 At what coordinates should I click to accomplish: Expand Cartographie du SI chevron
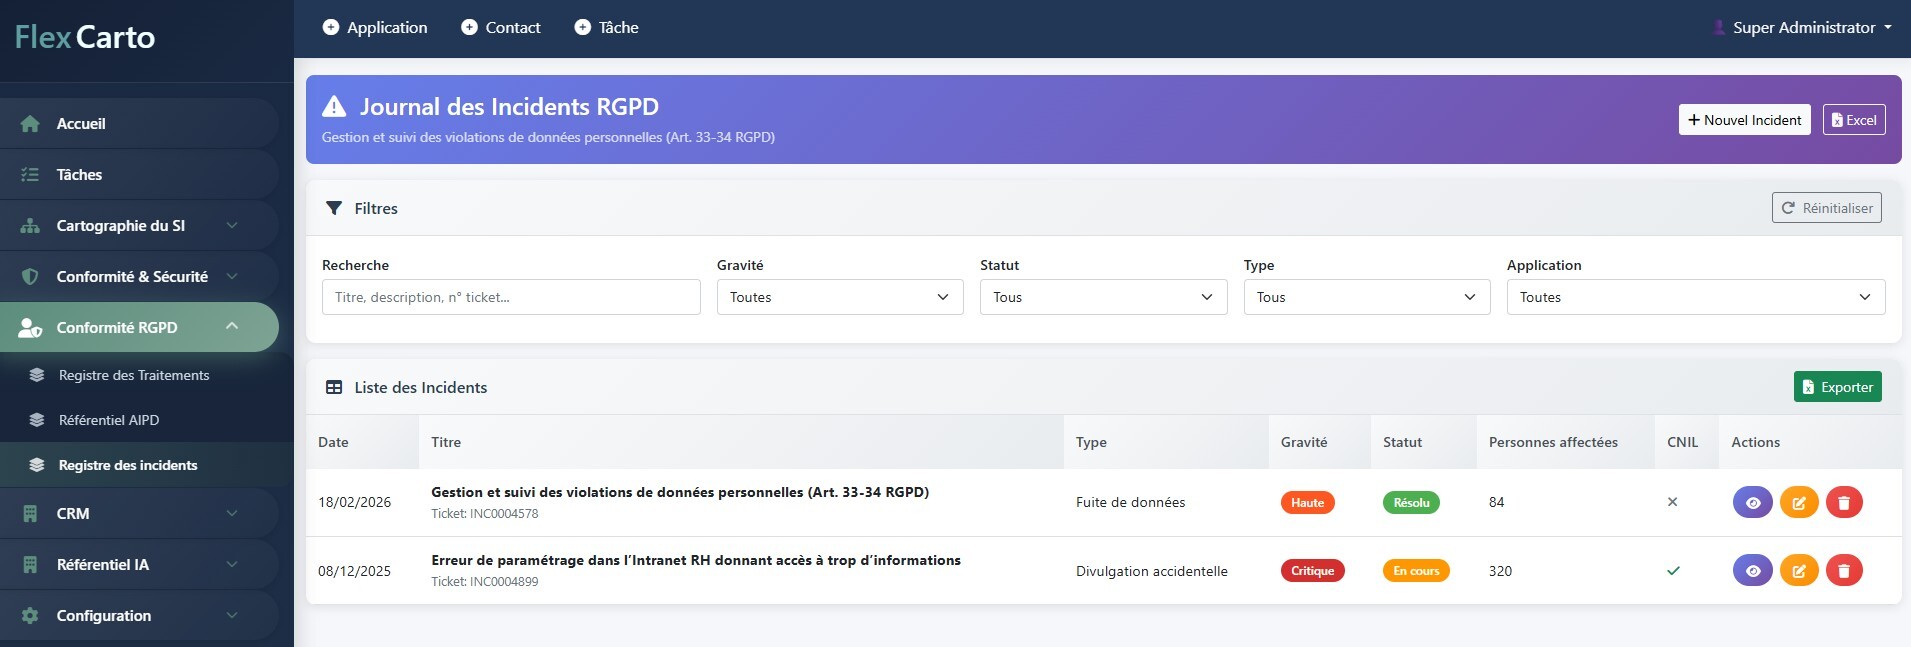[232, 226]
